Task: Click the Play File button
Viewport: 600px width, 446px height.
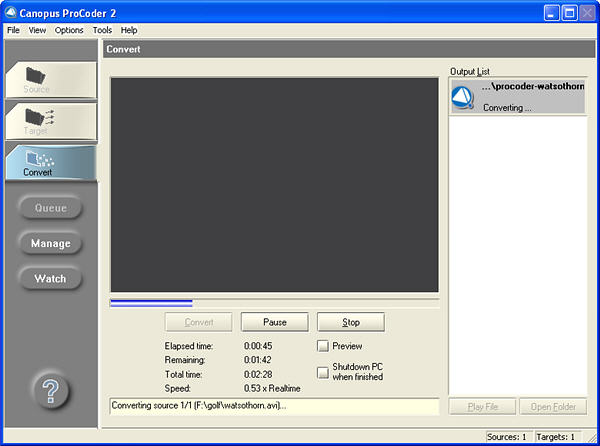Action: (483, 407)
